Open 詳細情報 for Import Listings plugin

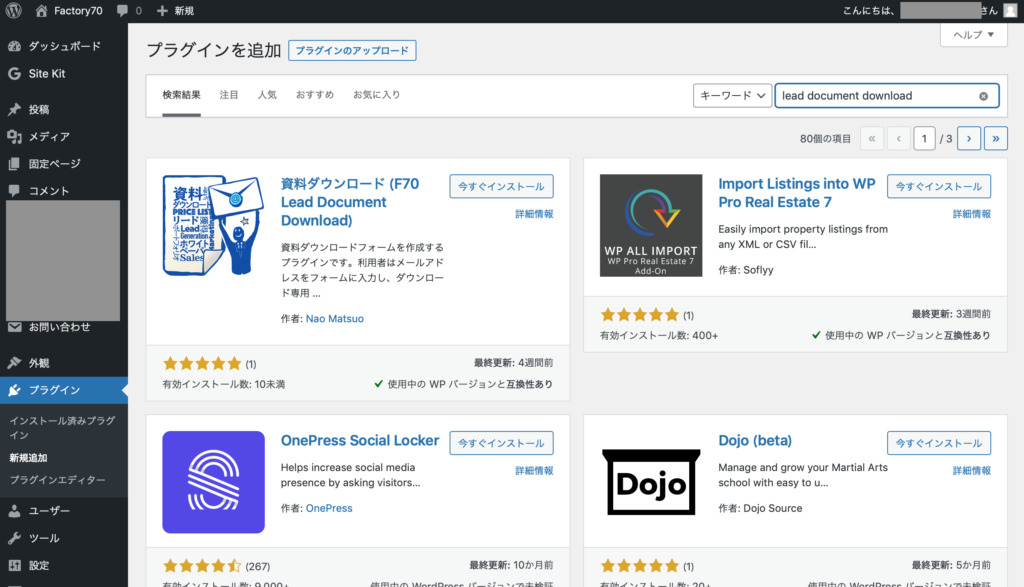tap(972, 214)
